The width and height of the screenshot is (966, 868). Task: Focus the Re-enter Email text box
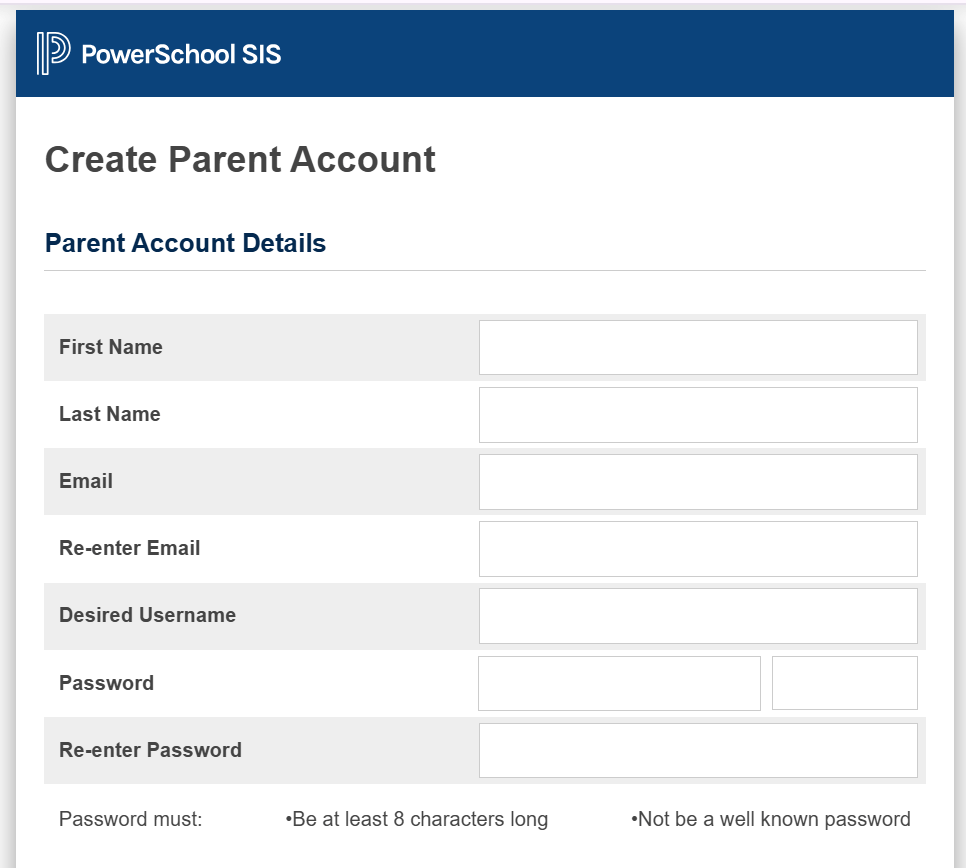point(697,548)
